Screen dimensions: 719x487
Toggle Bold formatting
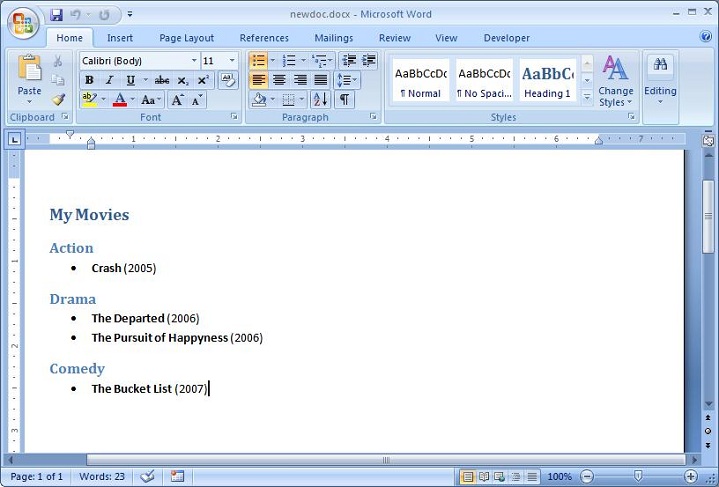(x=89, y=80)
